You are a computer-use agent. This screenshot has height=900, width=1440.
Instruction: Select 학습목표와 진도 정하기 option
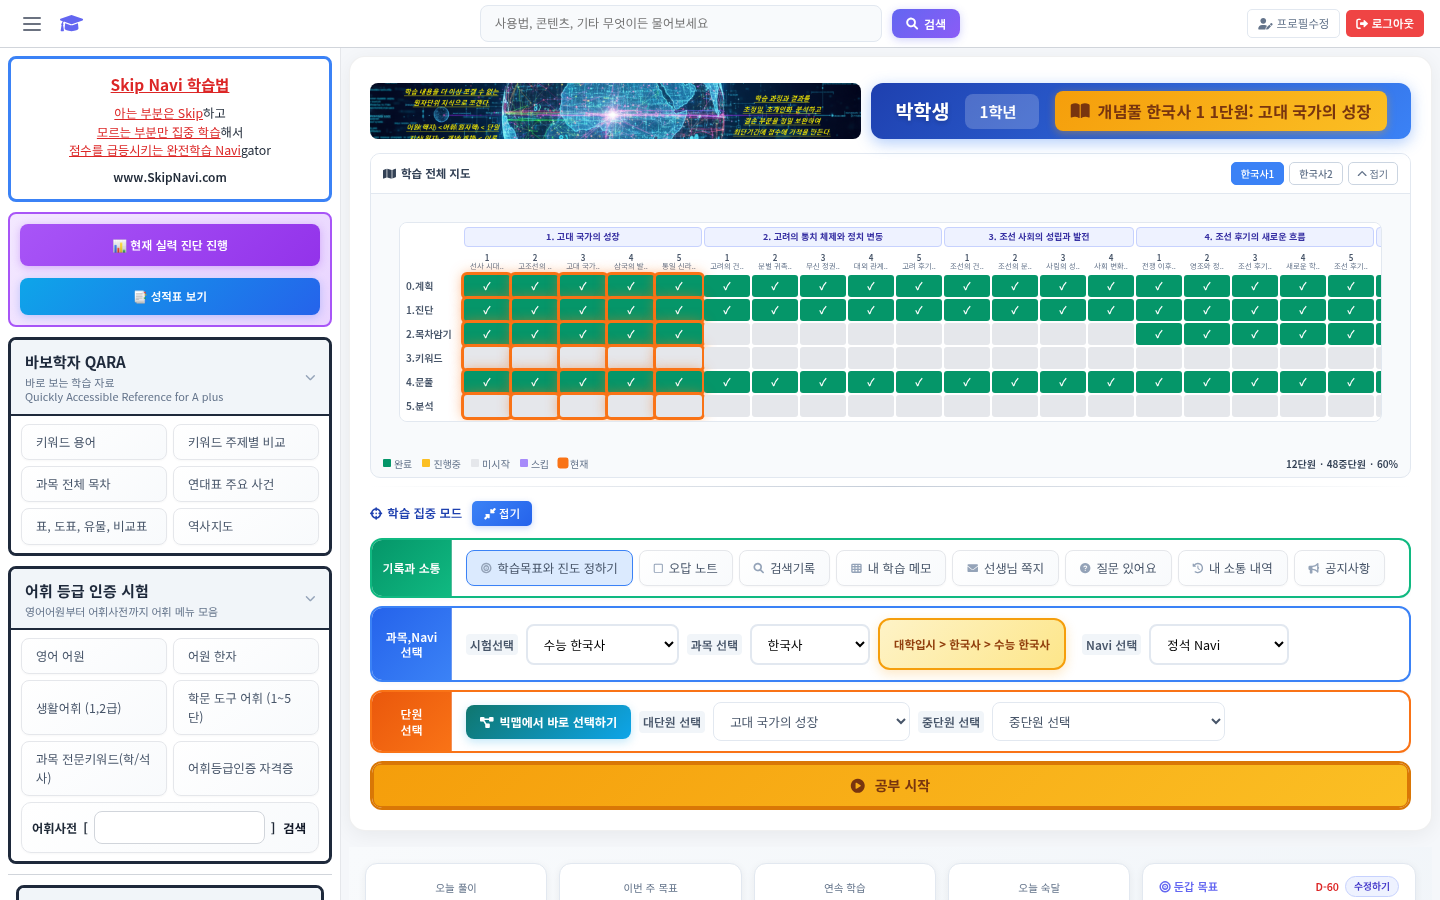tap(549, 568)
